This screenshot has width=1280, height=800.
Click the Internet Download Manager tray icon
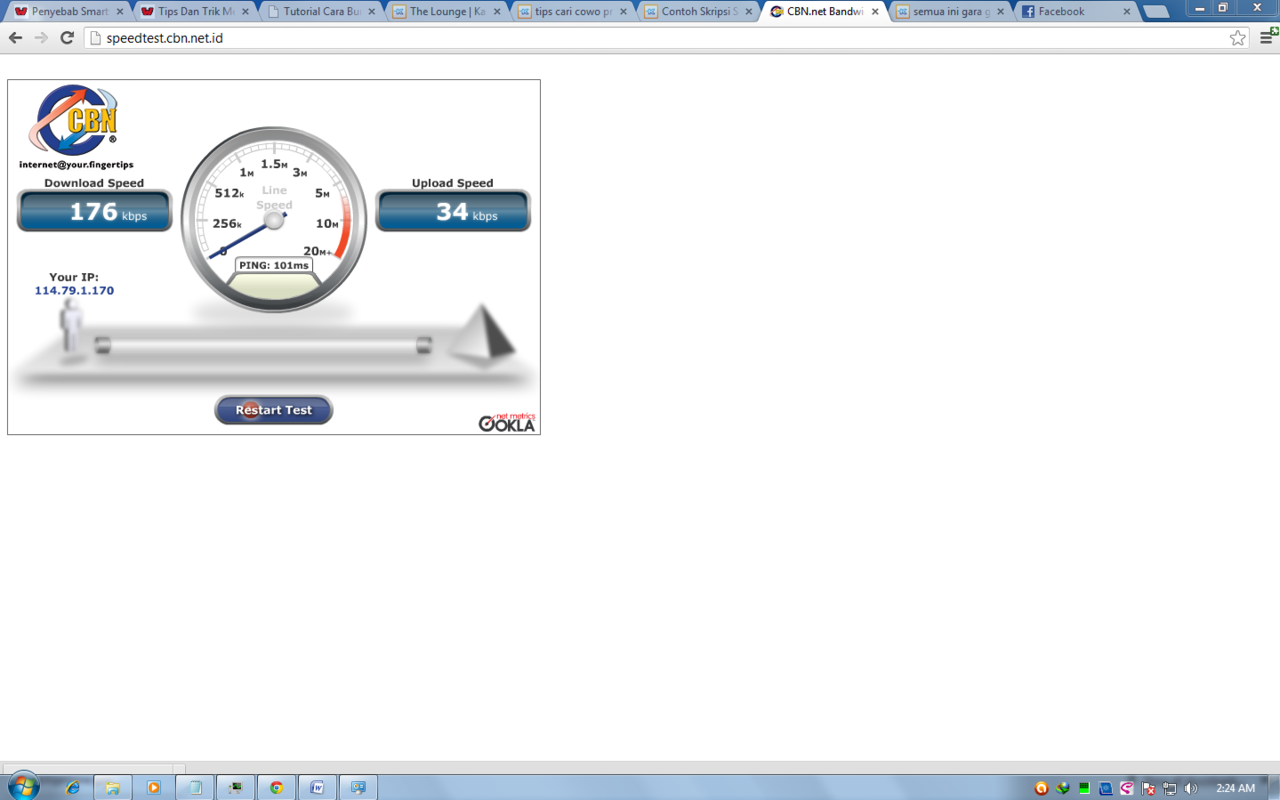click(x=1063, y=788)
